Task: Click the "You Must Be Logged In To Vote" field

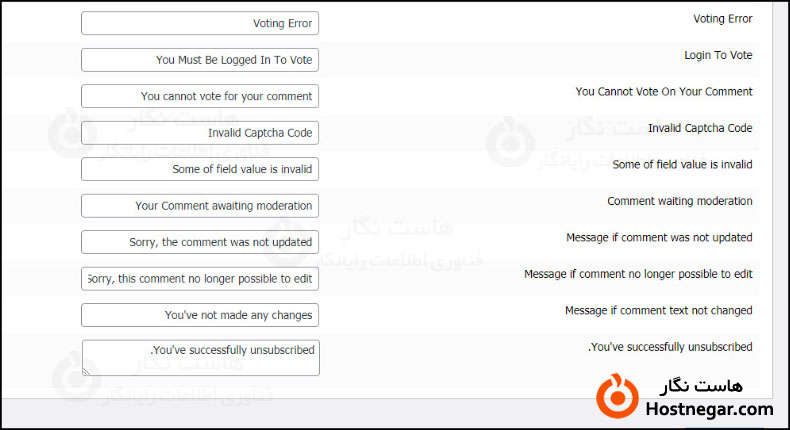Action: (x=200, y=60)
